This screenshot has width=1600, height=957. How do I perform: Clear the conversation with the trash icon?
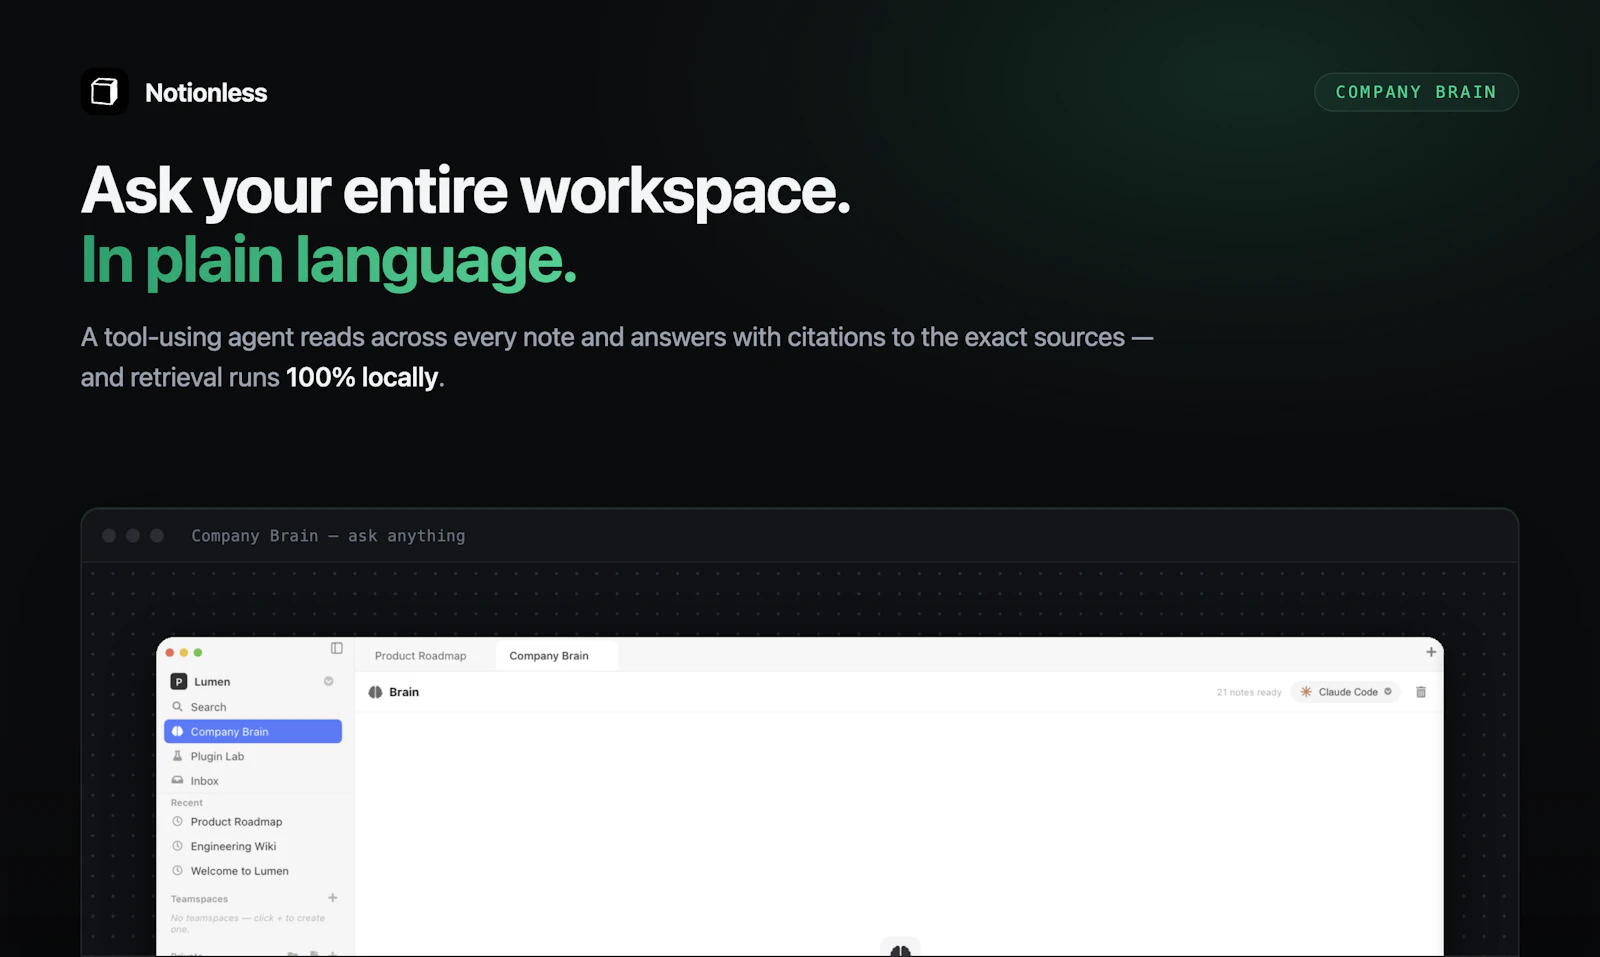[1421, 692]
